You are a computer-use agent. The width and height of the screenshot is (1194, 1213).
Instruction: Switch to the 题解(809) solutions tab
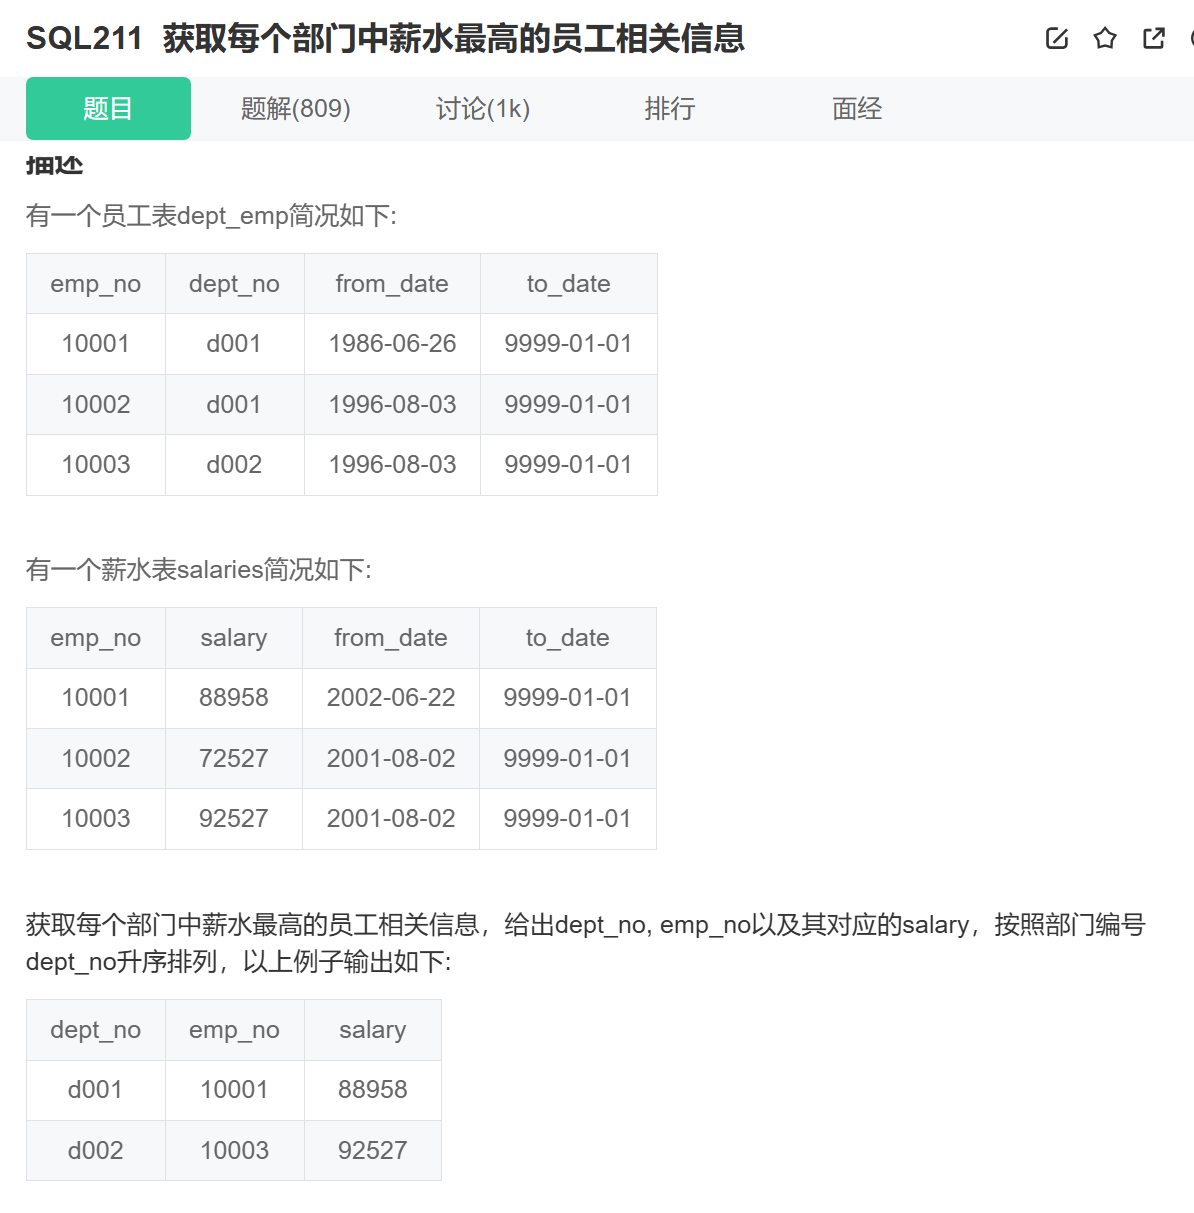[294, 108]
